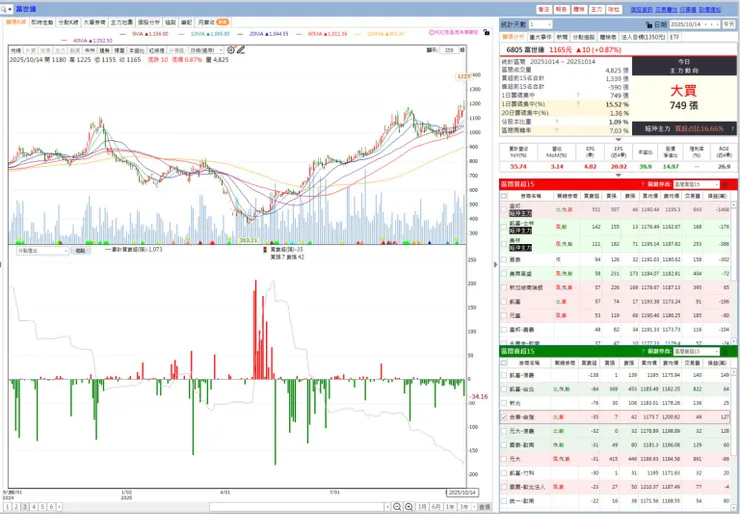Go to next date with right arrow
Image resolution: width=740 pixels, height=514 pixels.
716,25
